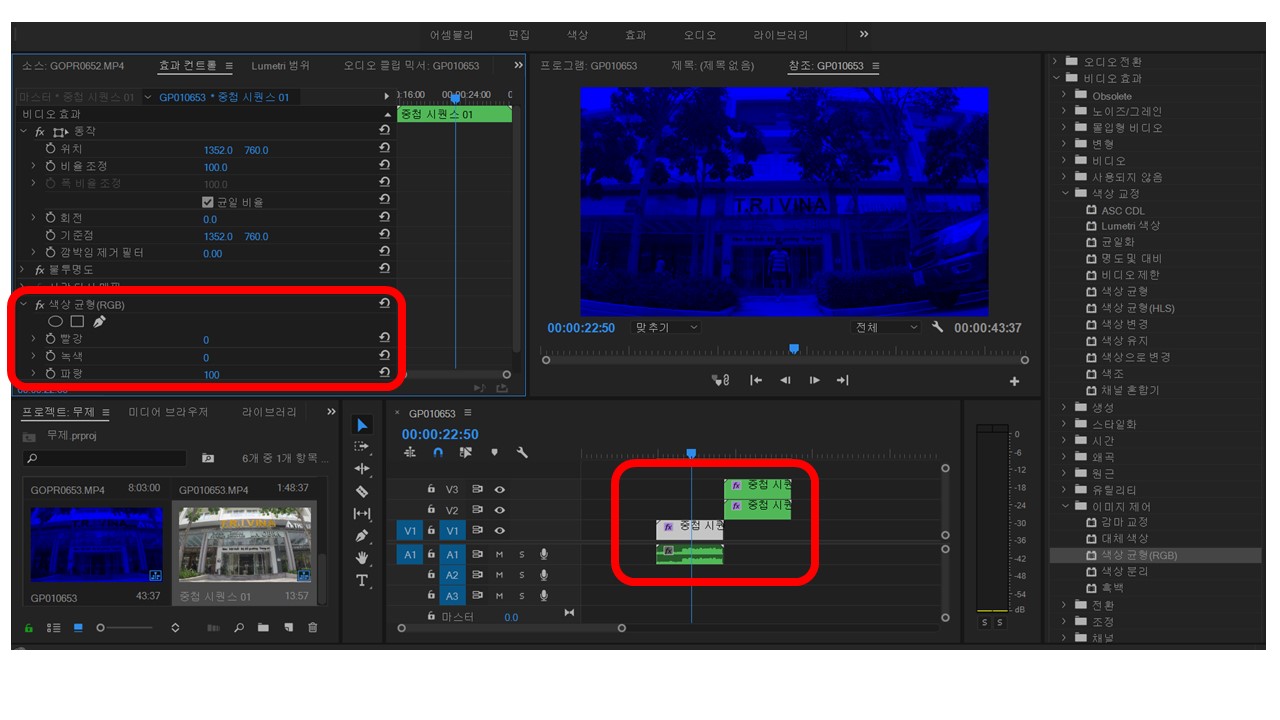The width and height of the screenshot is (1280, 720).
Task: Click the timeline playhead marker
Action: [x=691, y=454]
